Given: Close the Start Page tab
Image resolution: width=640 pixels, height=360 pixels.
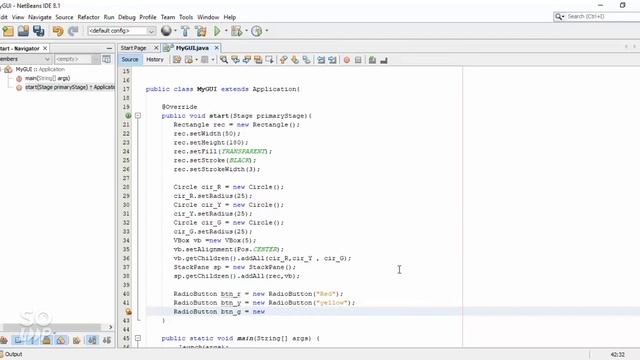Looking at the screenshot, I should pos(156,48).
